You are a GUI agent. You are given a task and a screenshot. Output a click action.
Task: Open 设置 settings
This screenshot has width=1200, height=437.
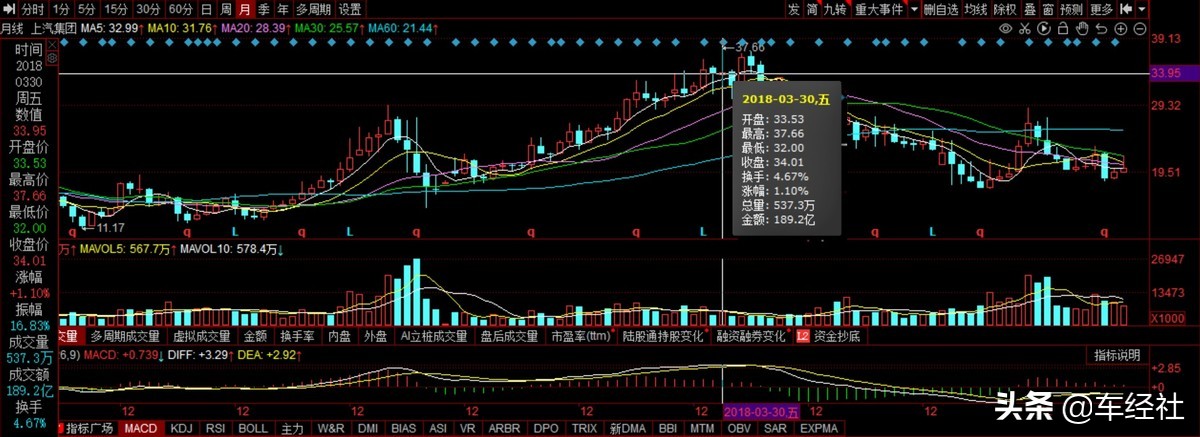coord(350,10)
